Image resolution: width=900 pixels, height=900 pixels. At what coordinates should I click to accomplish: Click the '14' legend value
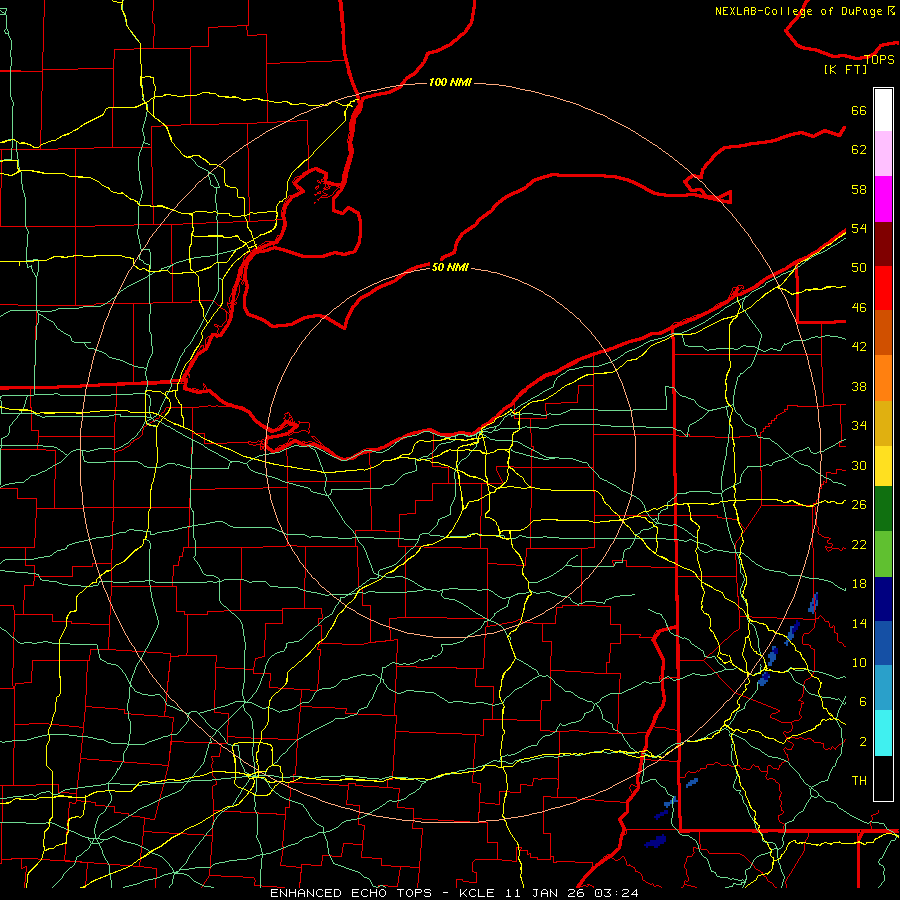tap(859, 623)
